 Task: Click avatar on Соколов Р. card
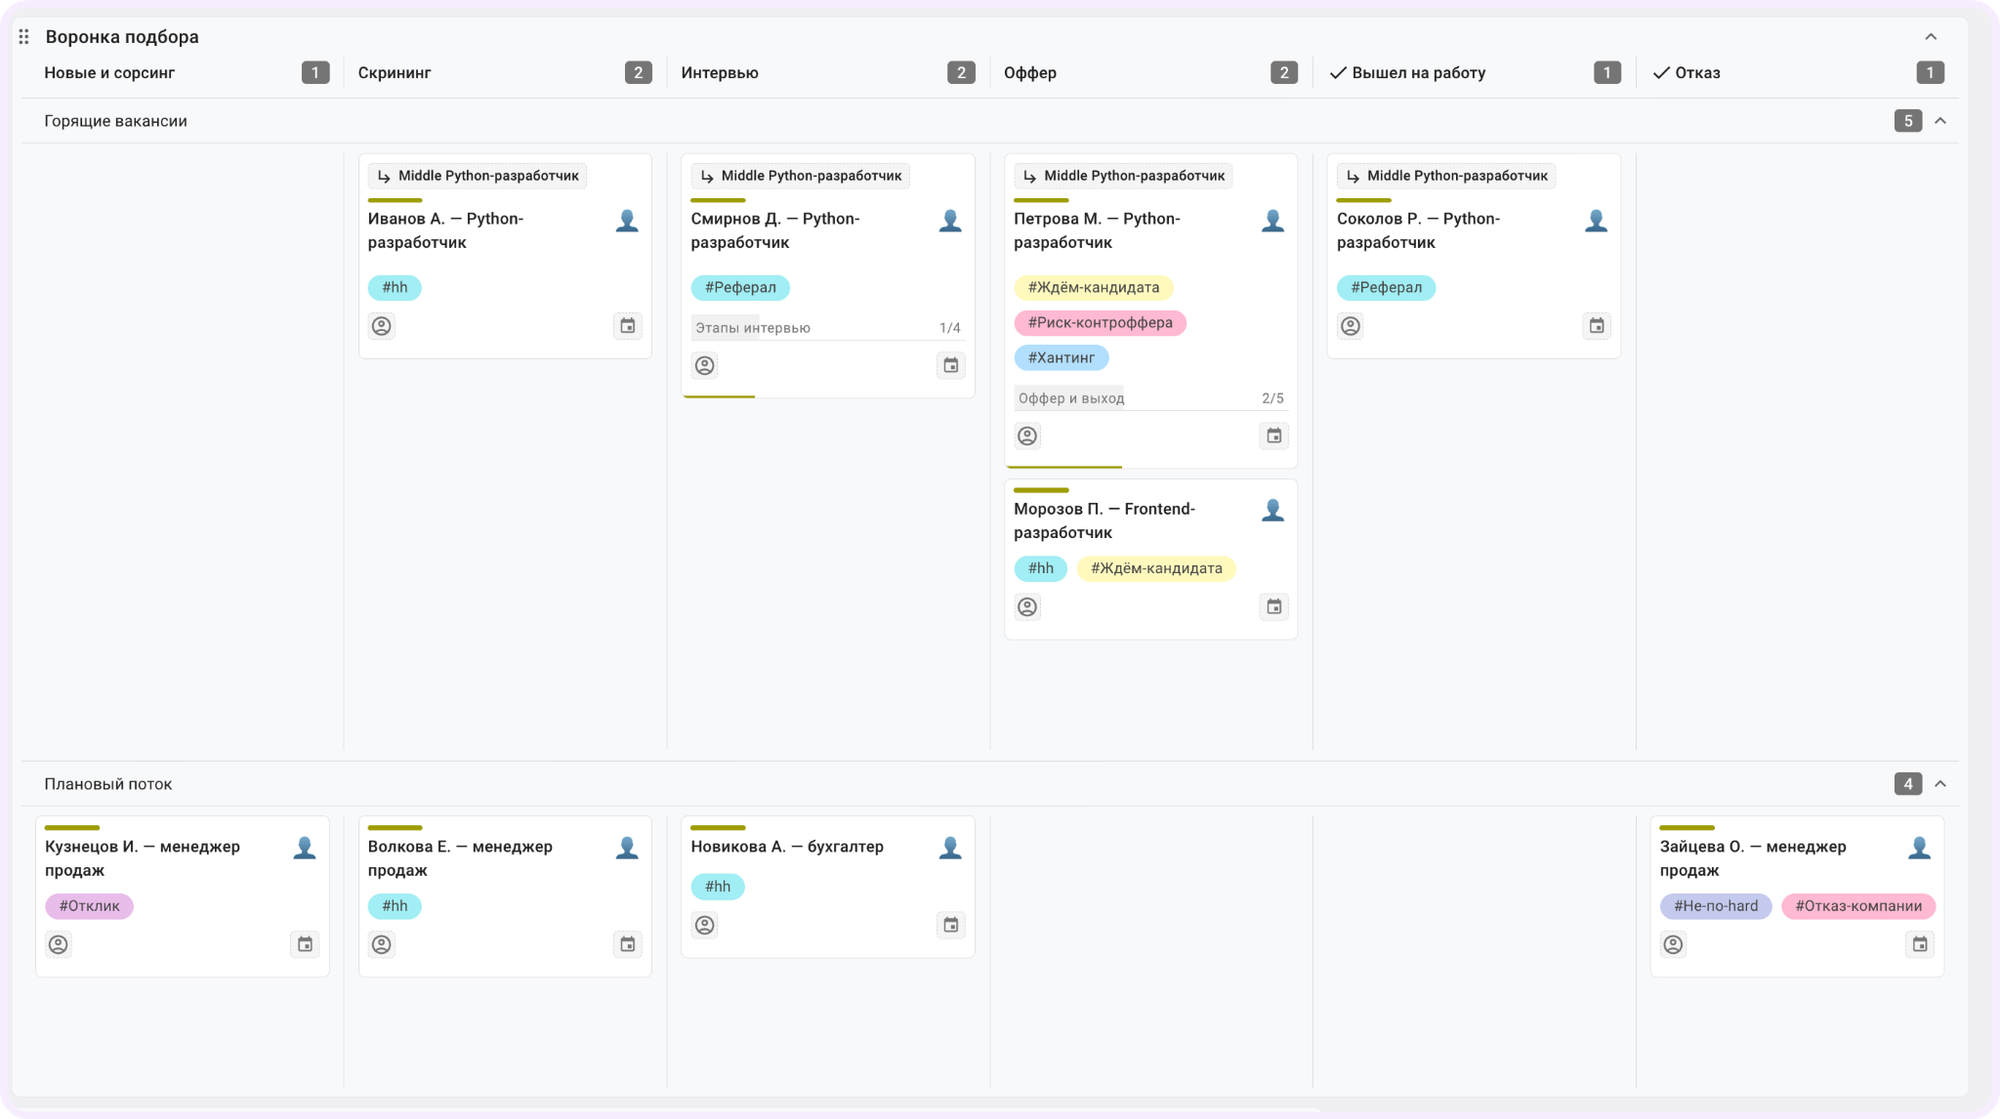pos(1596,220)
